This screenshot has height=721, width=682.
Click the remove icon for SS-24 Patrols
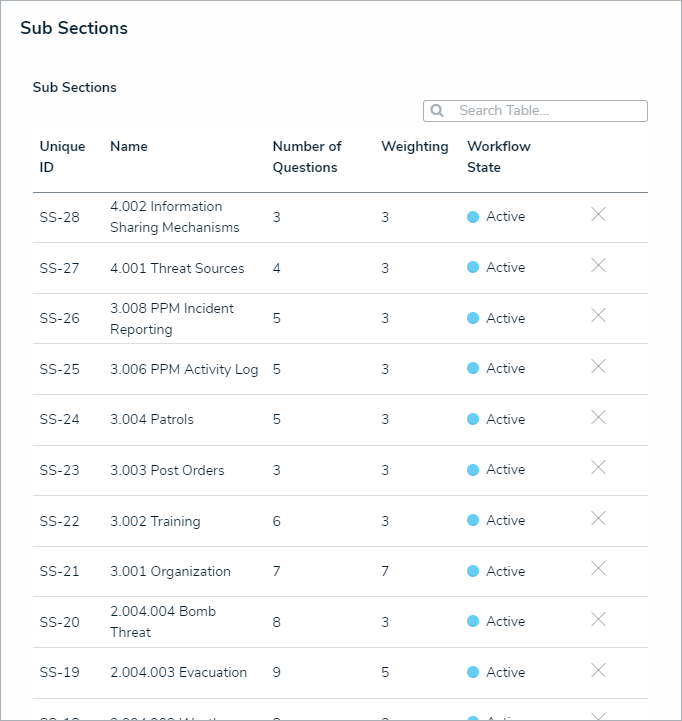tap(598, 417)
